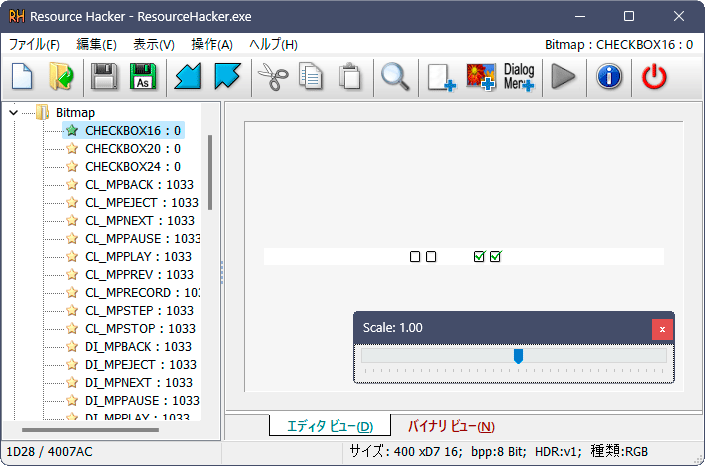Click the blue Scale slider thumb

click(518, 356)
